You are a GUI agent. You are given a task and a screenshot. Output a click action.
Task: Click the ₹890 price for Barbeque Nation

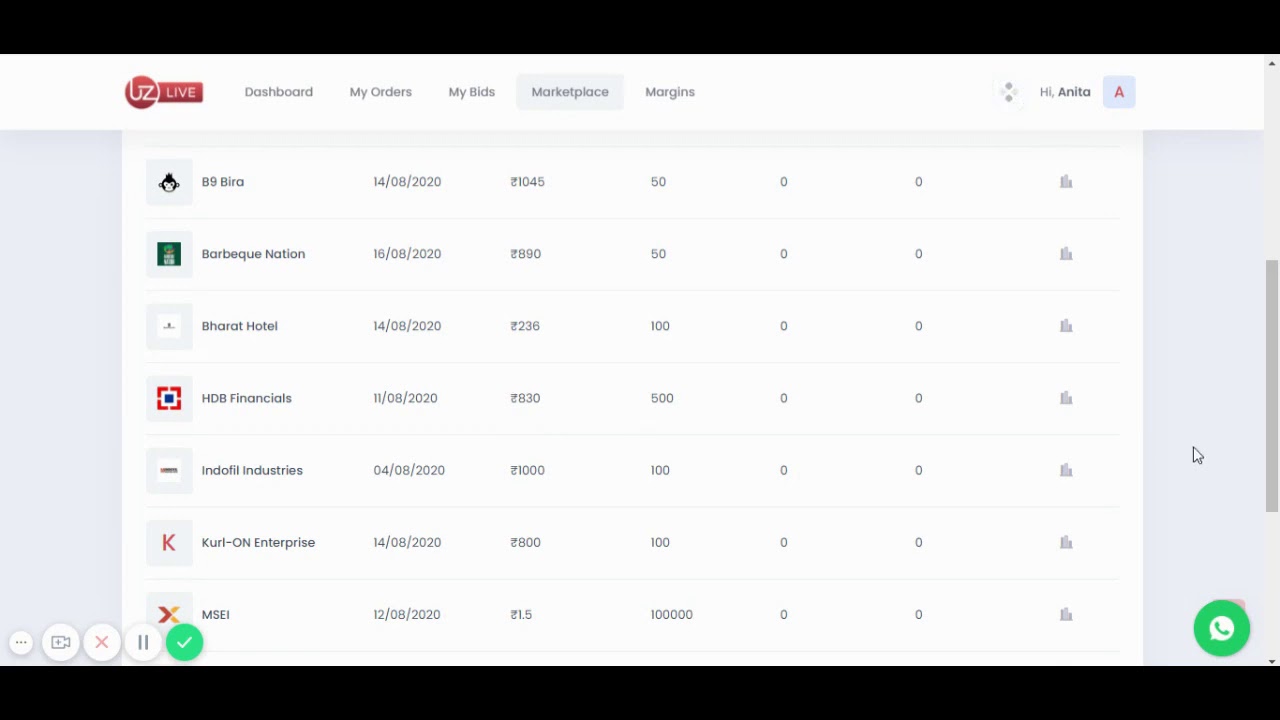pyautogui.click(x=525, y=254)
